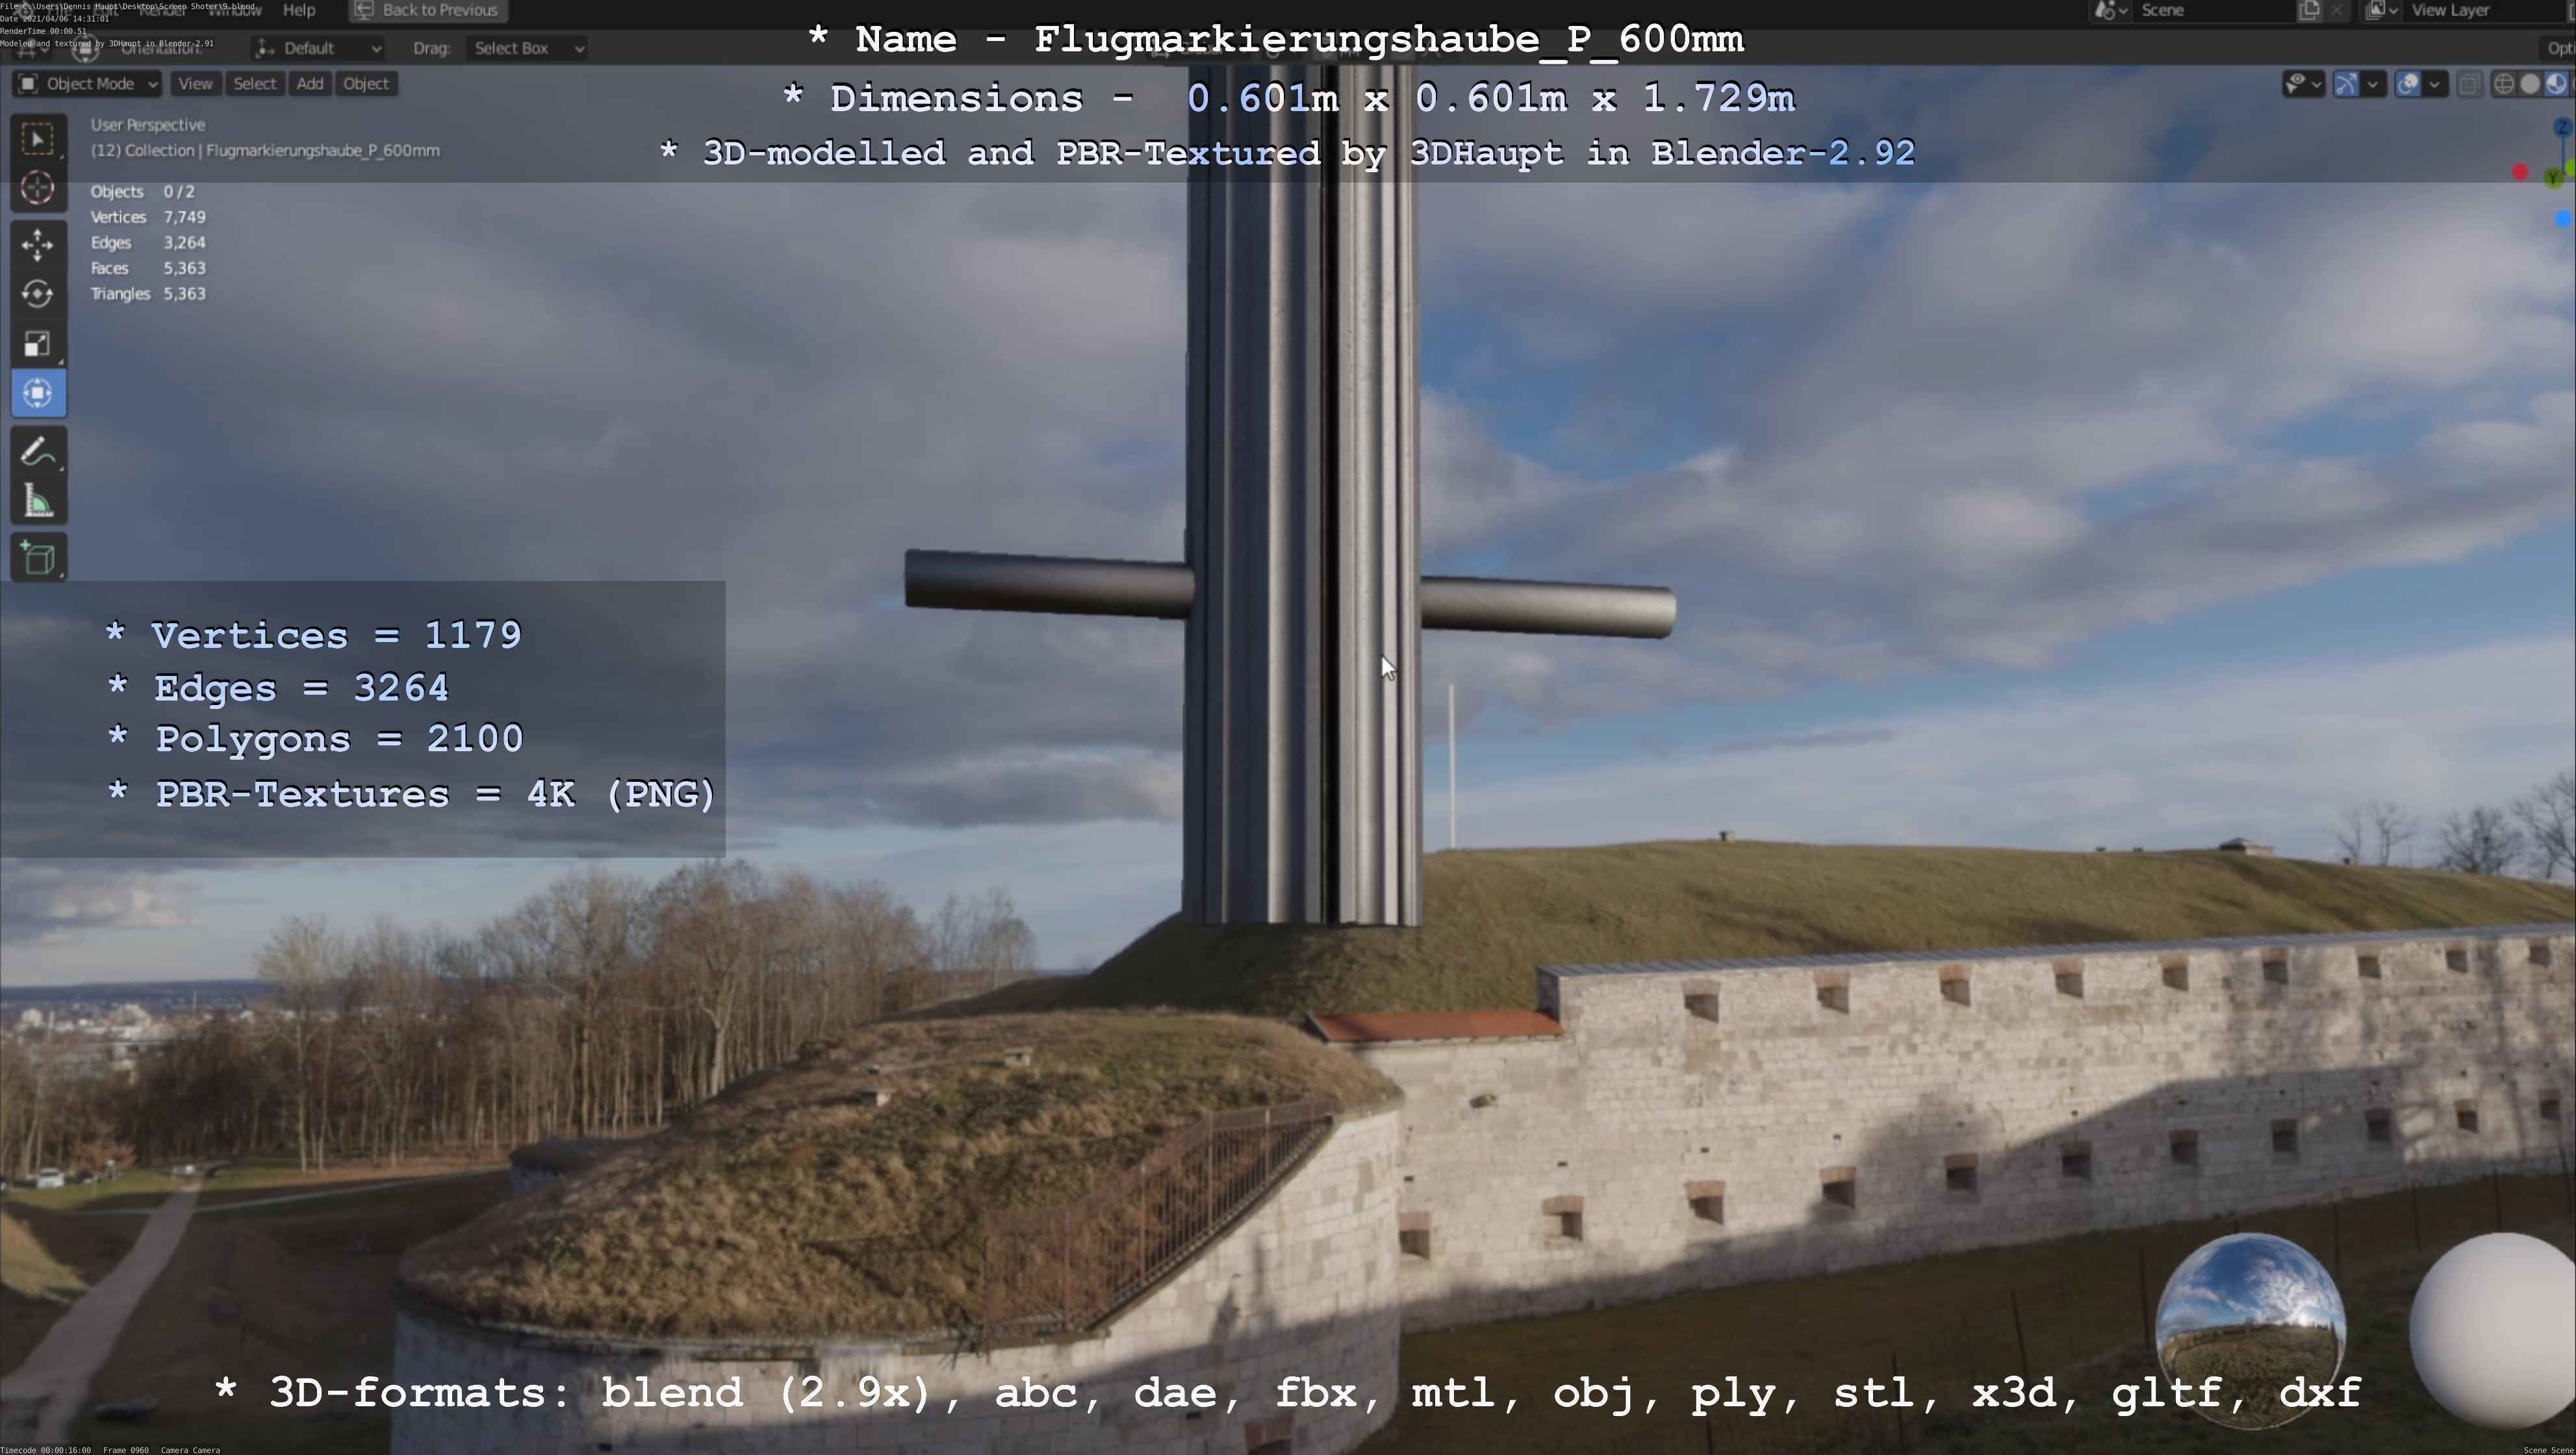Open the Window menu

click(234, 10)
